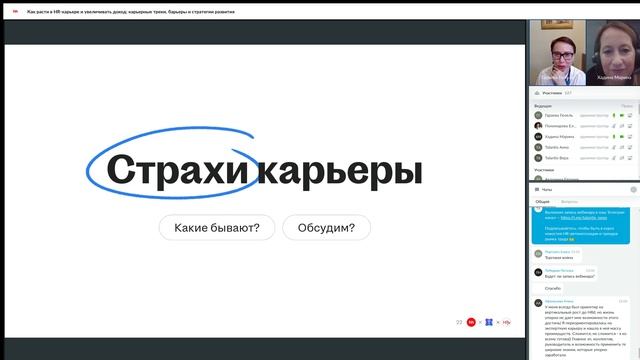
Task: Click the Чаты panel icon
Action: [x=537, y=189]
